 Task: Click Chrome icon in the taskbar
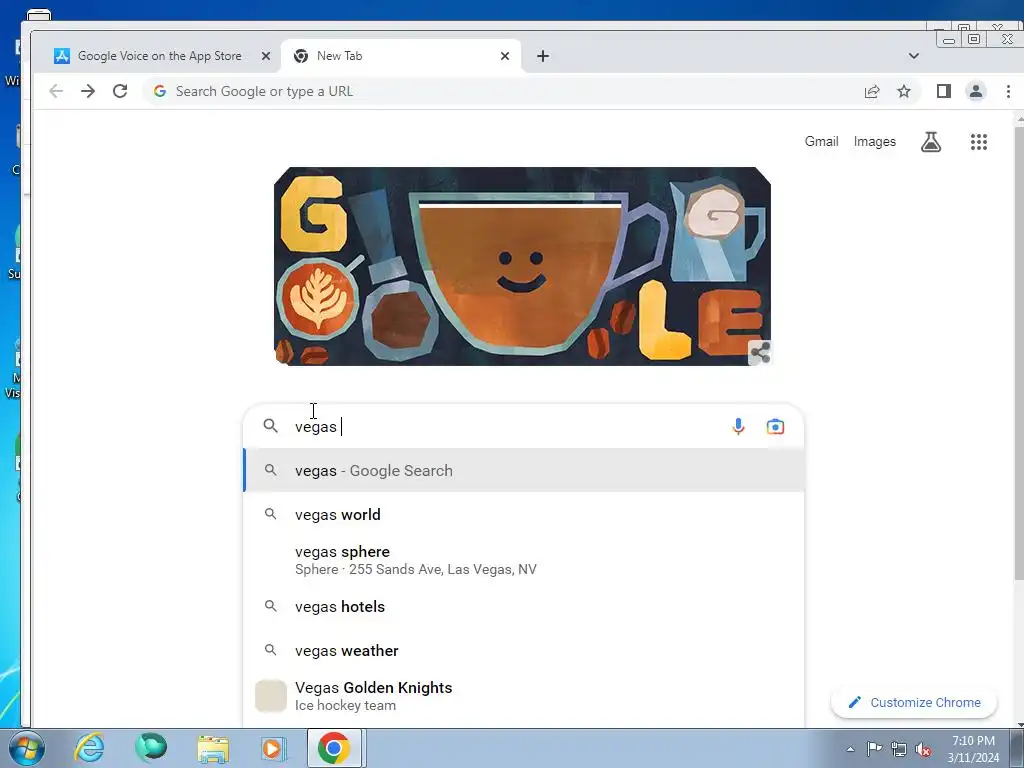pyautogui.click(x=334, y=748)
